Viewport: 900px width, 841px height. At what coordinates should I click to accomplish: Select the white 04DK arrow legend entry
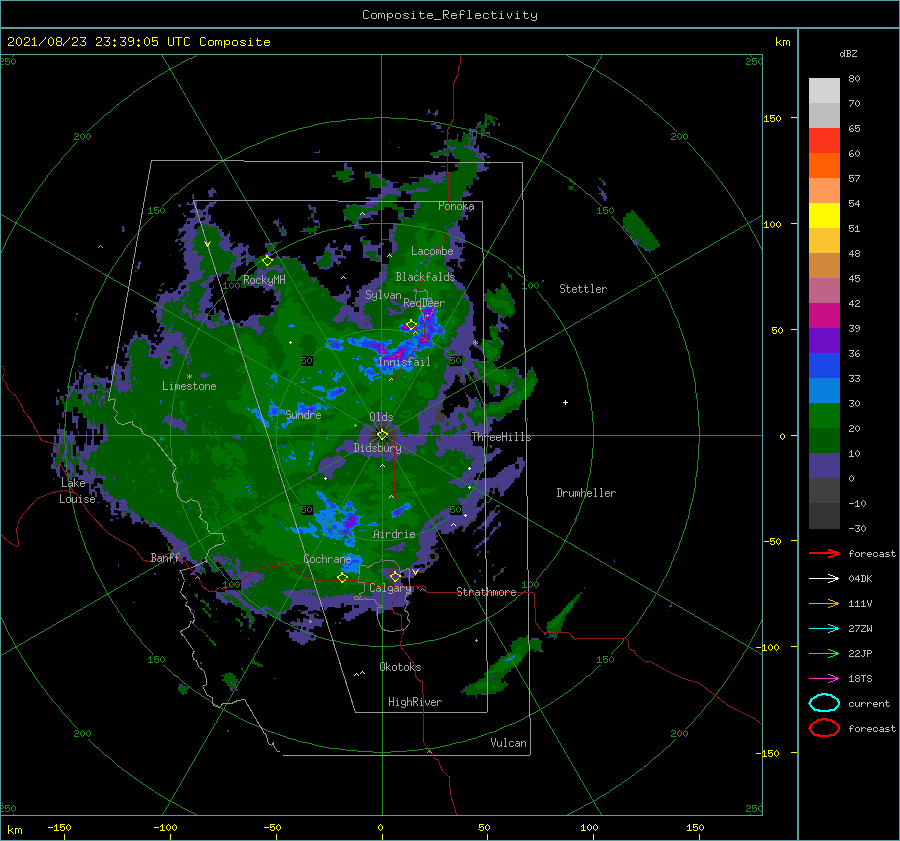(x=824, y=578)
